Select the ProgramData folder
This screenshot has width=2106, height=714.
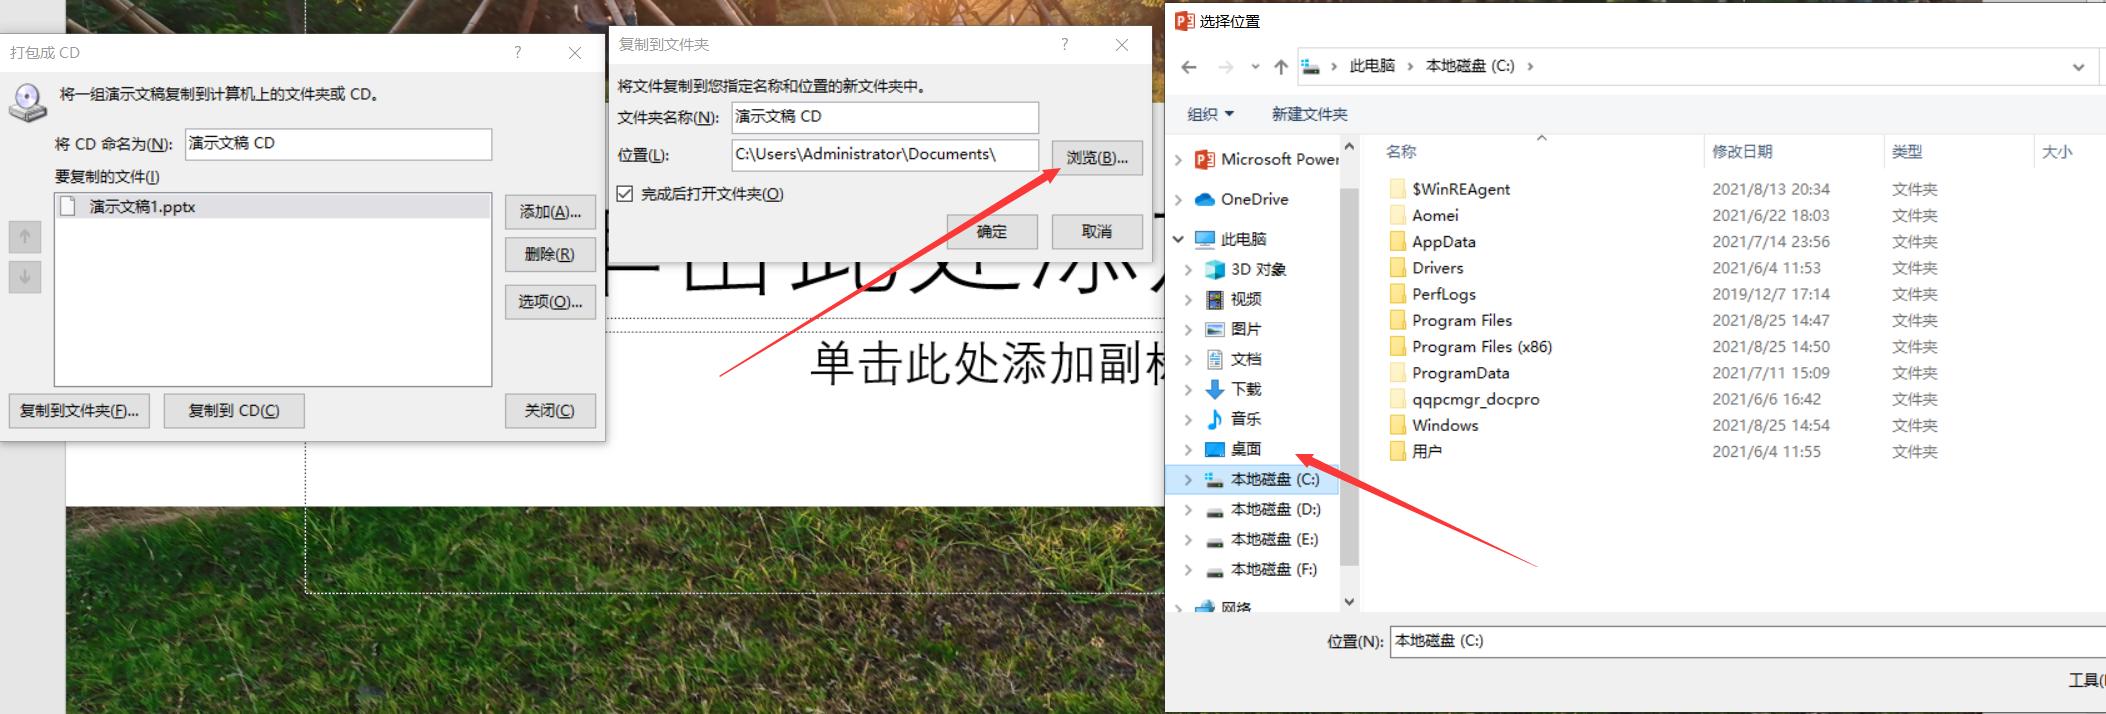(1460, 373)
